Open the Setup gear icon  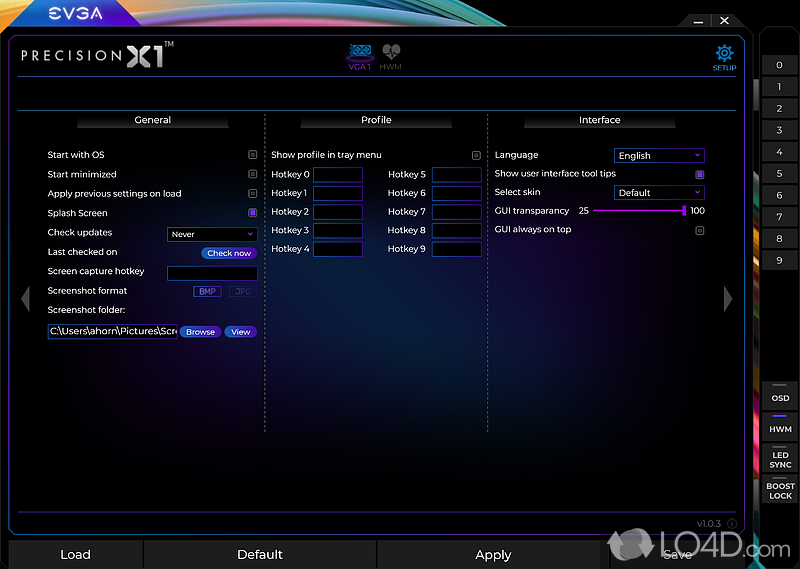(x=724, y=55)
